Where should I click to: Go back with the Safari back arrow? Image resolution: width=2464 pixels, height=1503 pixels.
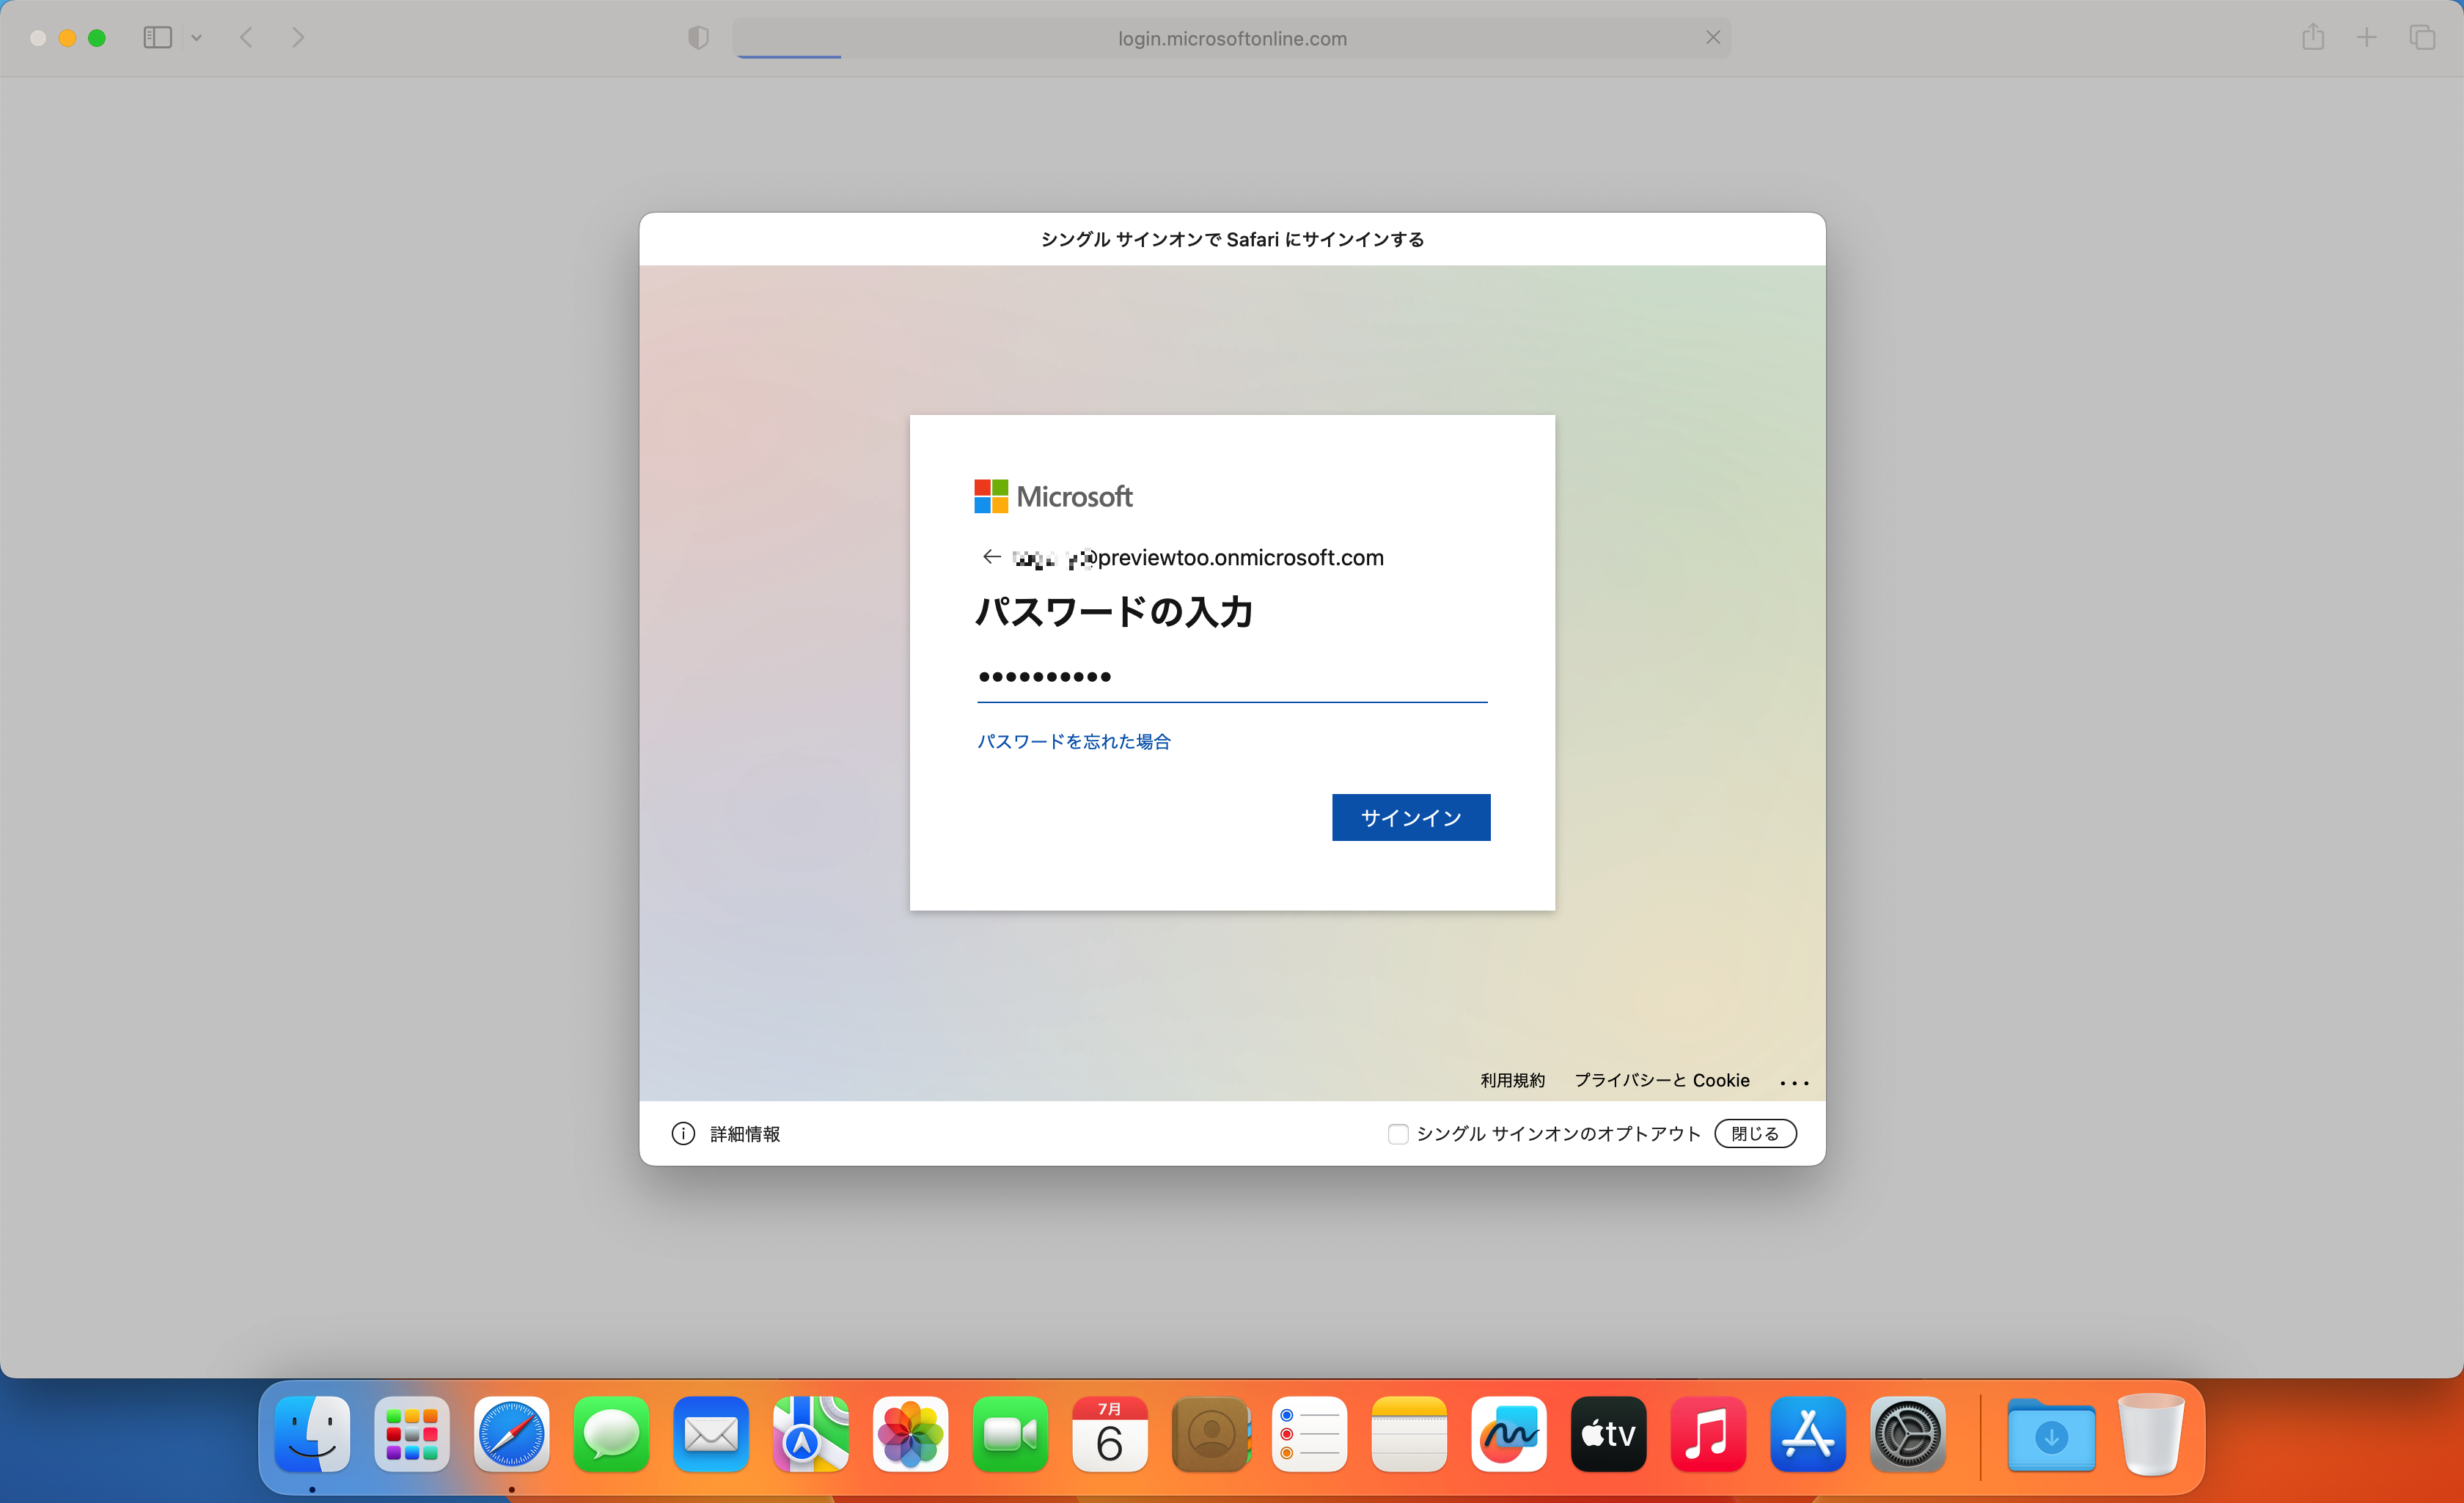pos(246,38)
